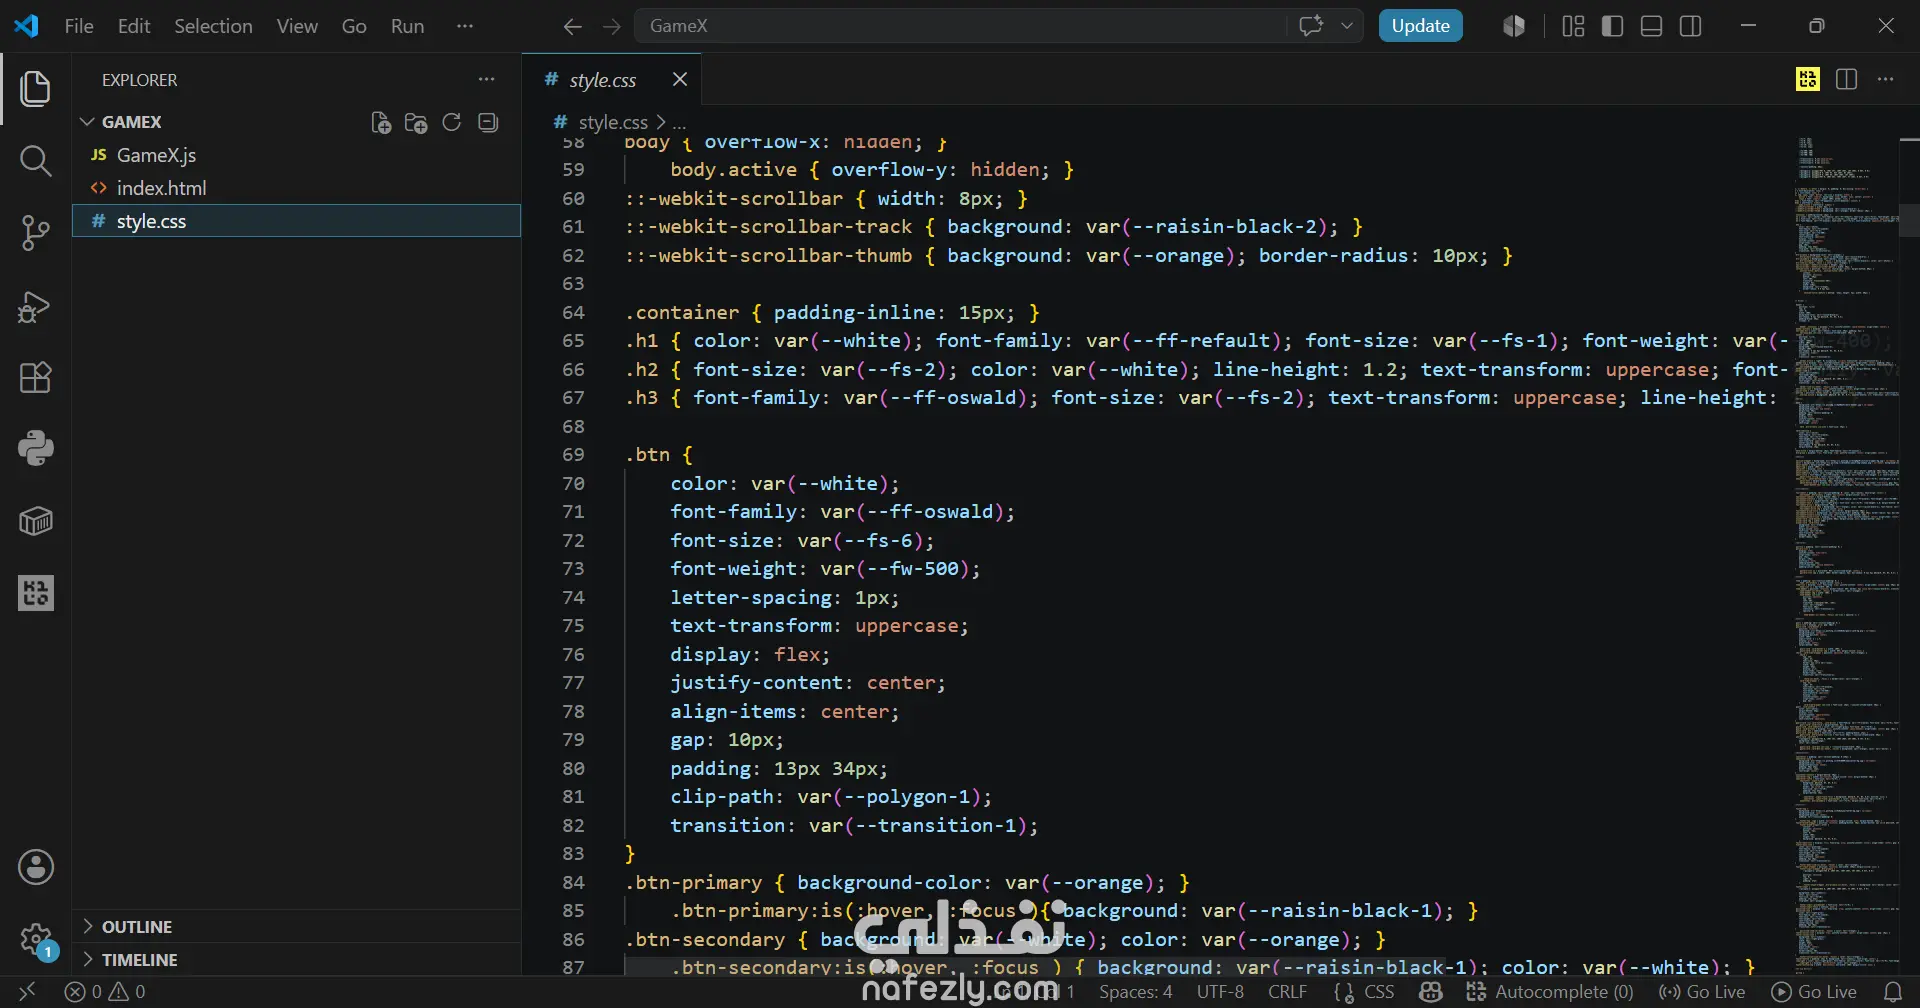Toggle the primary side bar
The width and height of the screenshot is (1920, 1008).
point(1612,26)
